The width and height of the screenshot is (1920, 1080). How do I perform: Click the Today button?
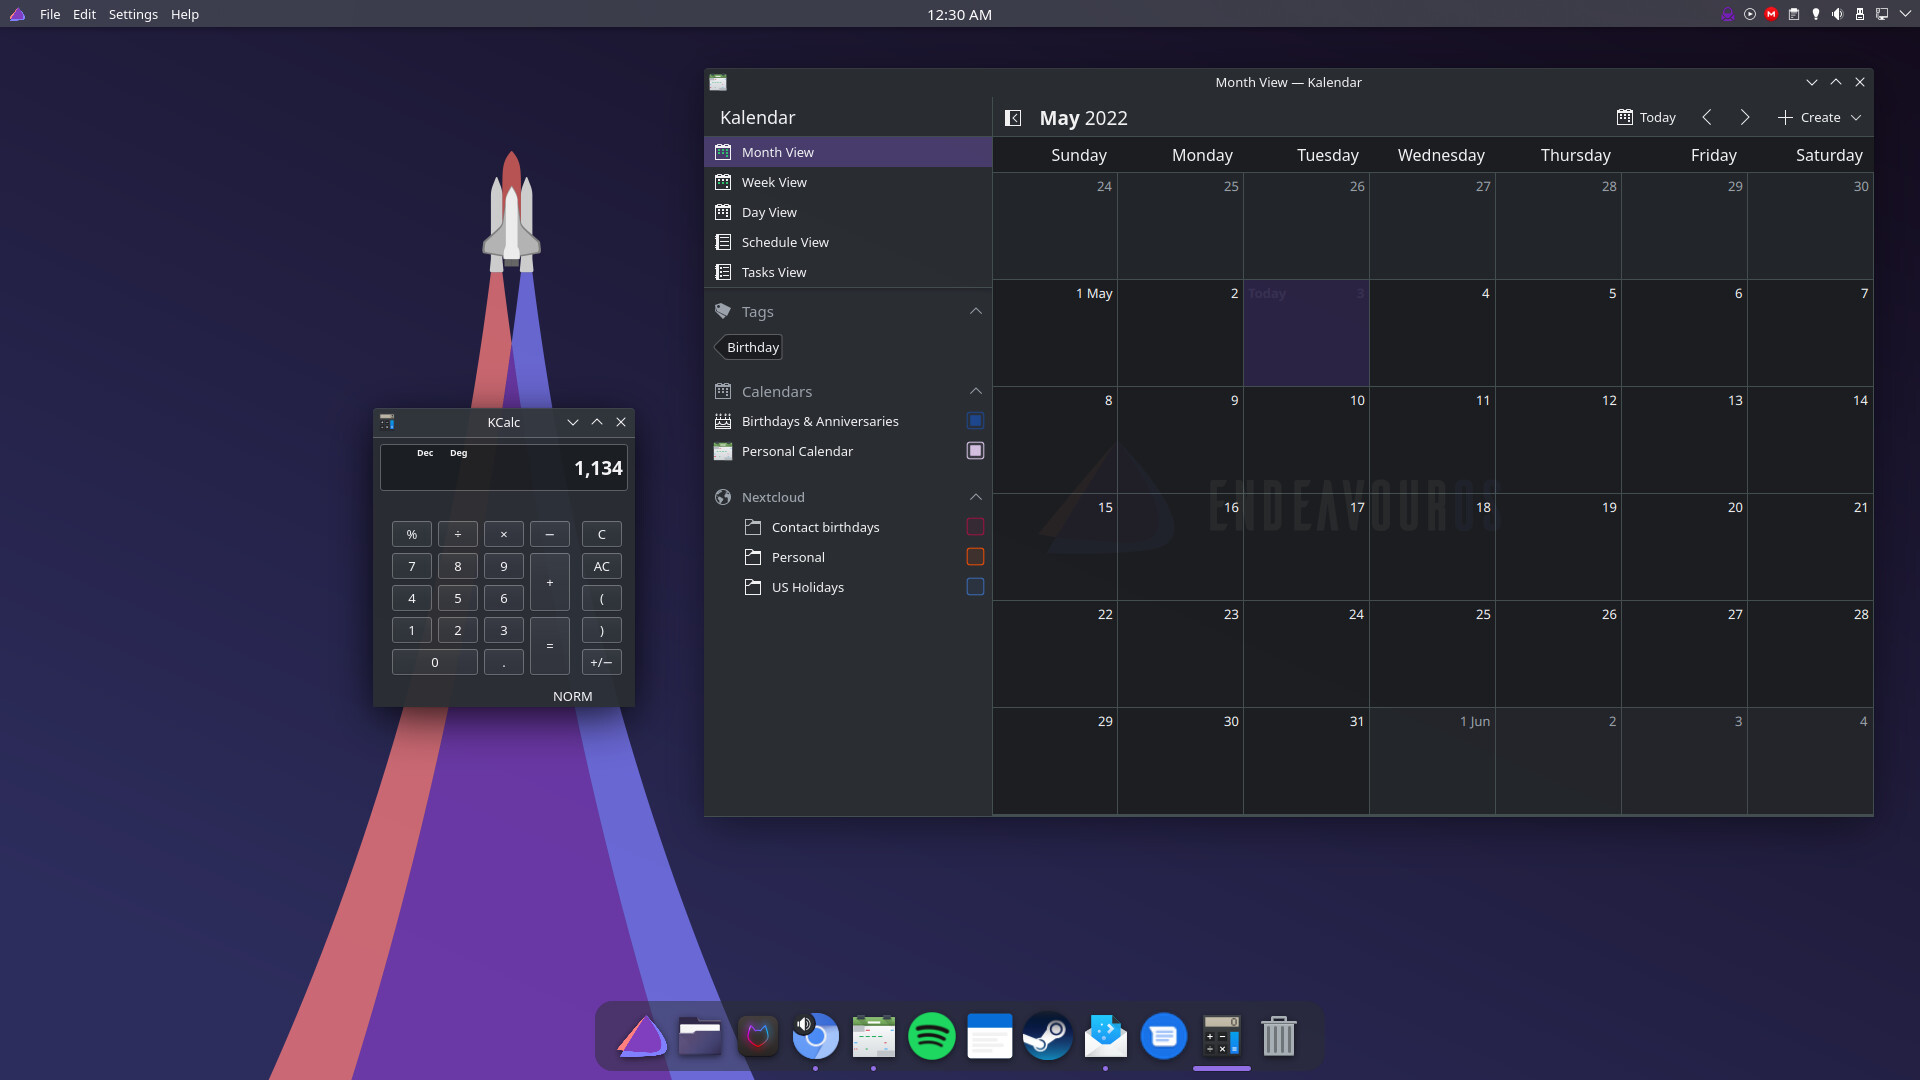pos(1646,118)
